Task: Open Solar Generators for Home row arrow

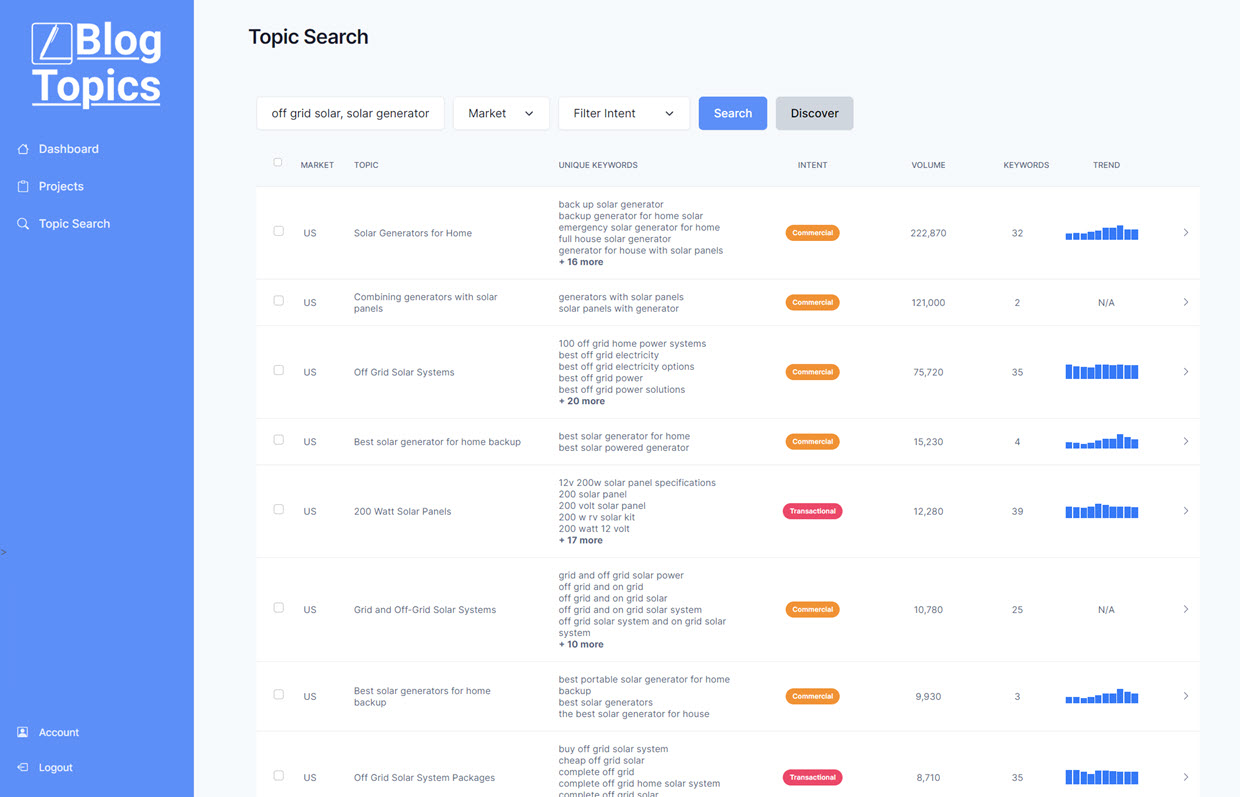Action: pyautogui.click(x=1185, y=233)
